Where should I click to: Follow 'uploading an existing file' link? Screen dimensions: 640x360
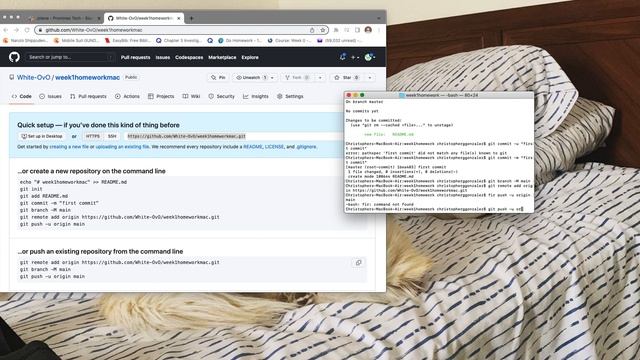[x=122, y=147]
